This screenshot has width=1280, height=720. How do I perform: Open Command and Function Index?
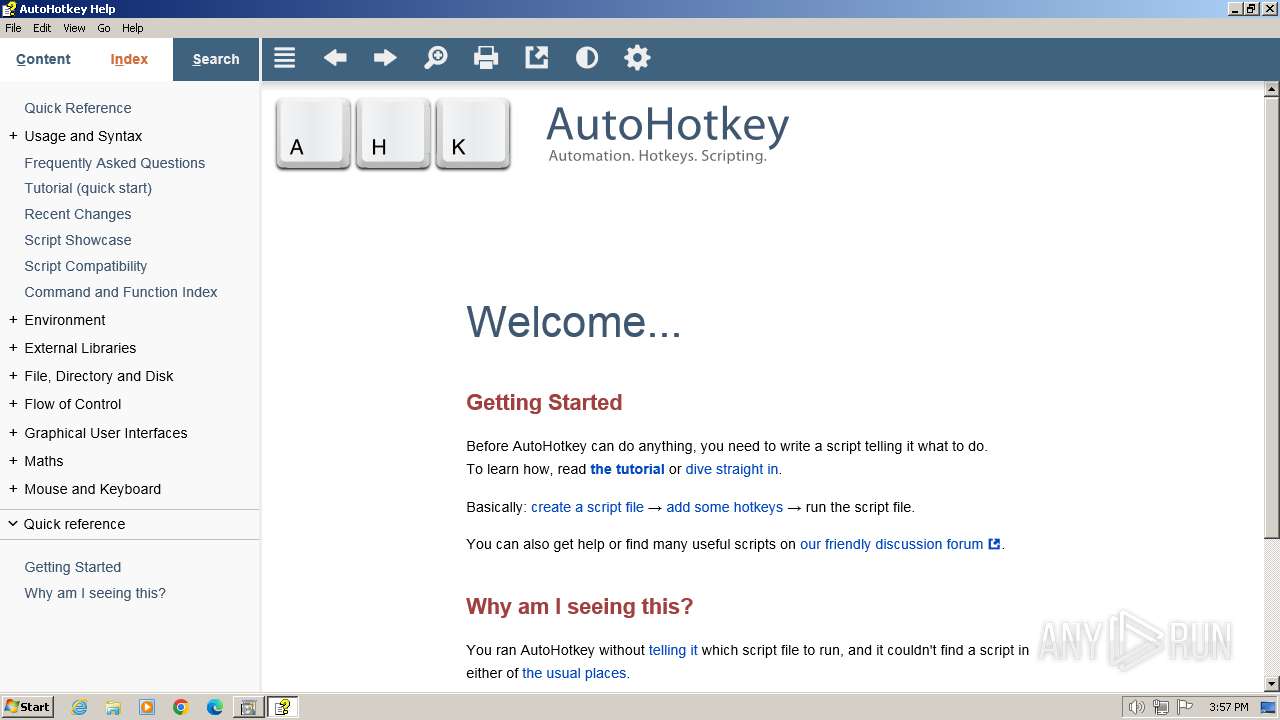click(121, 292)
